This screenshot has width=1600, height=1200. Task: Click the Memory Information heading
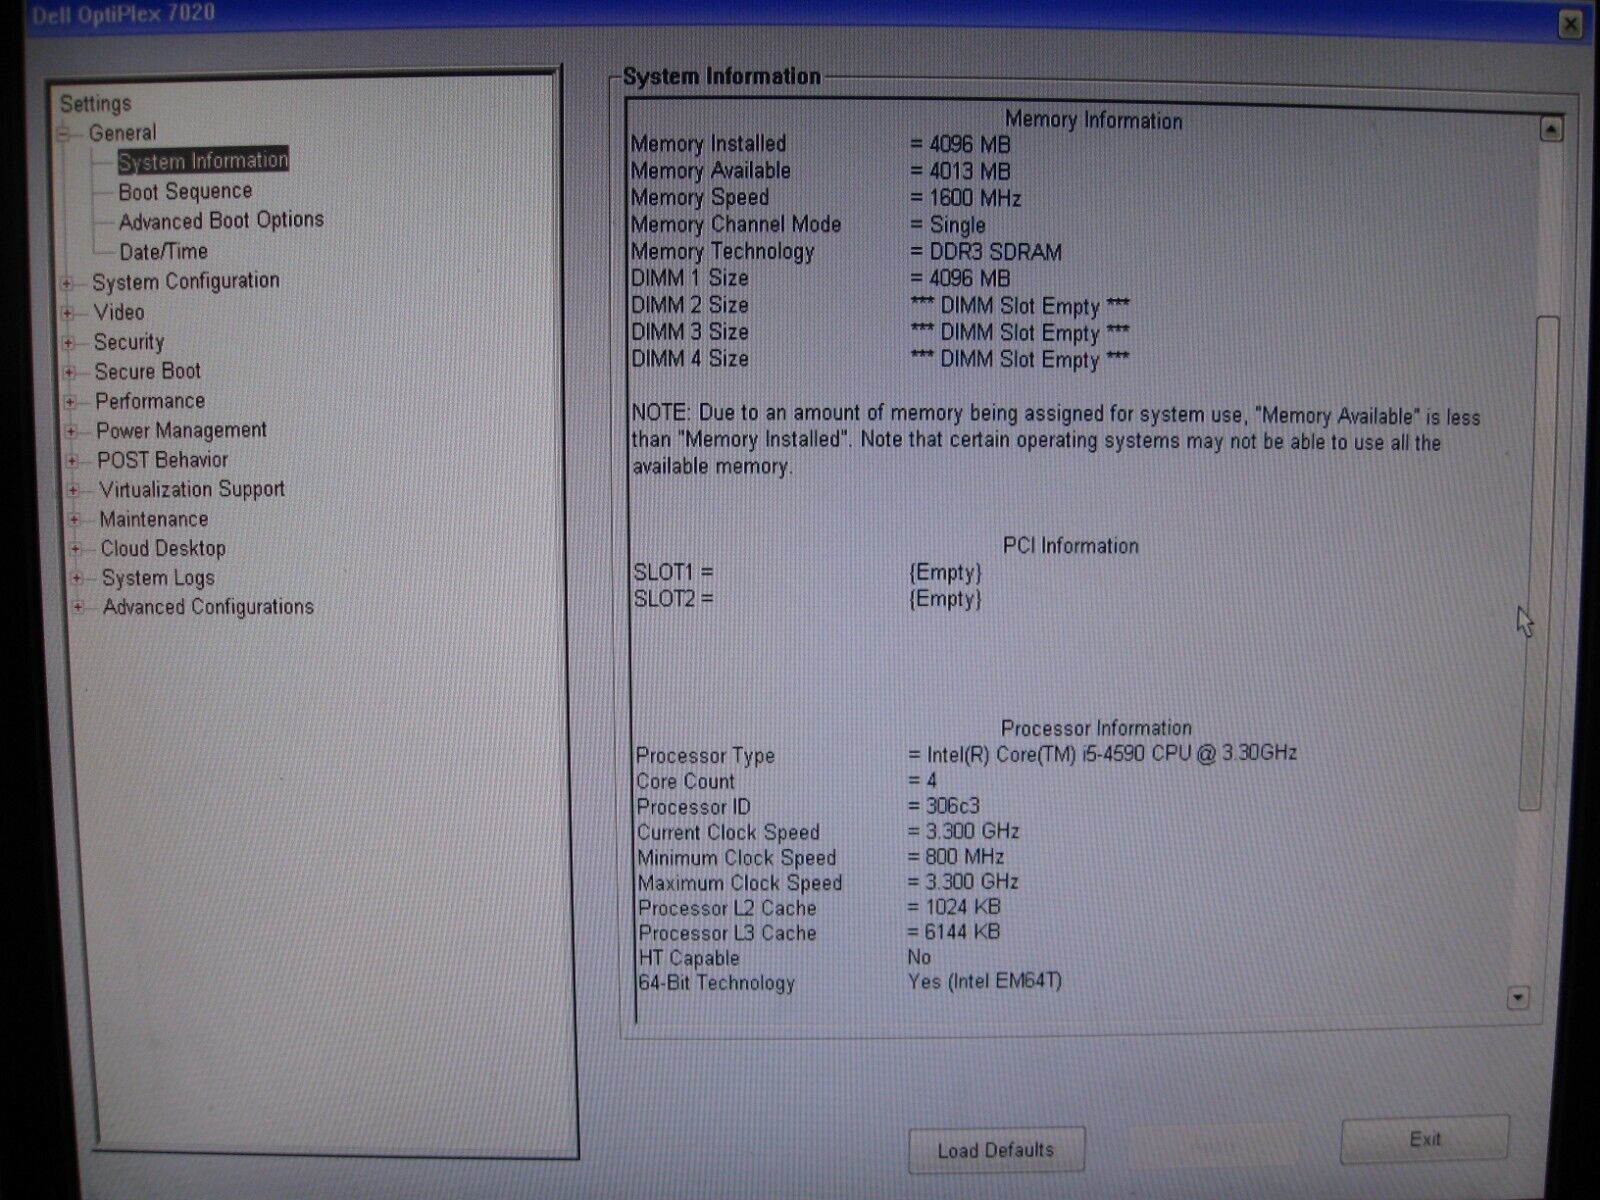pyautogui.click(x=1093, y=120)
